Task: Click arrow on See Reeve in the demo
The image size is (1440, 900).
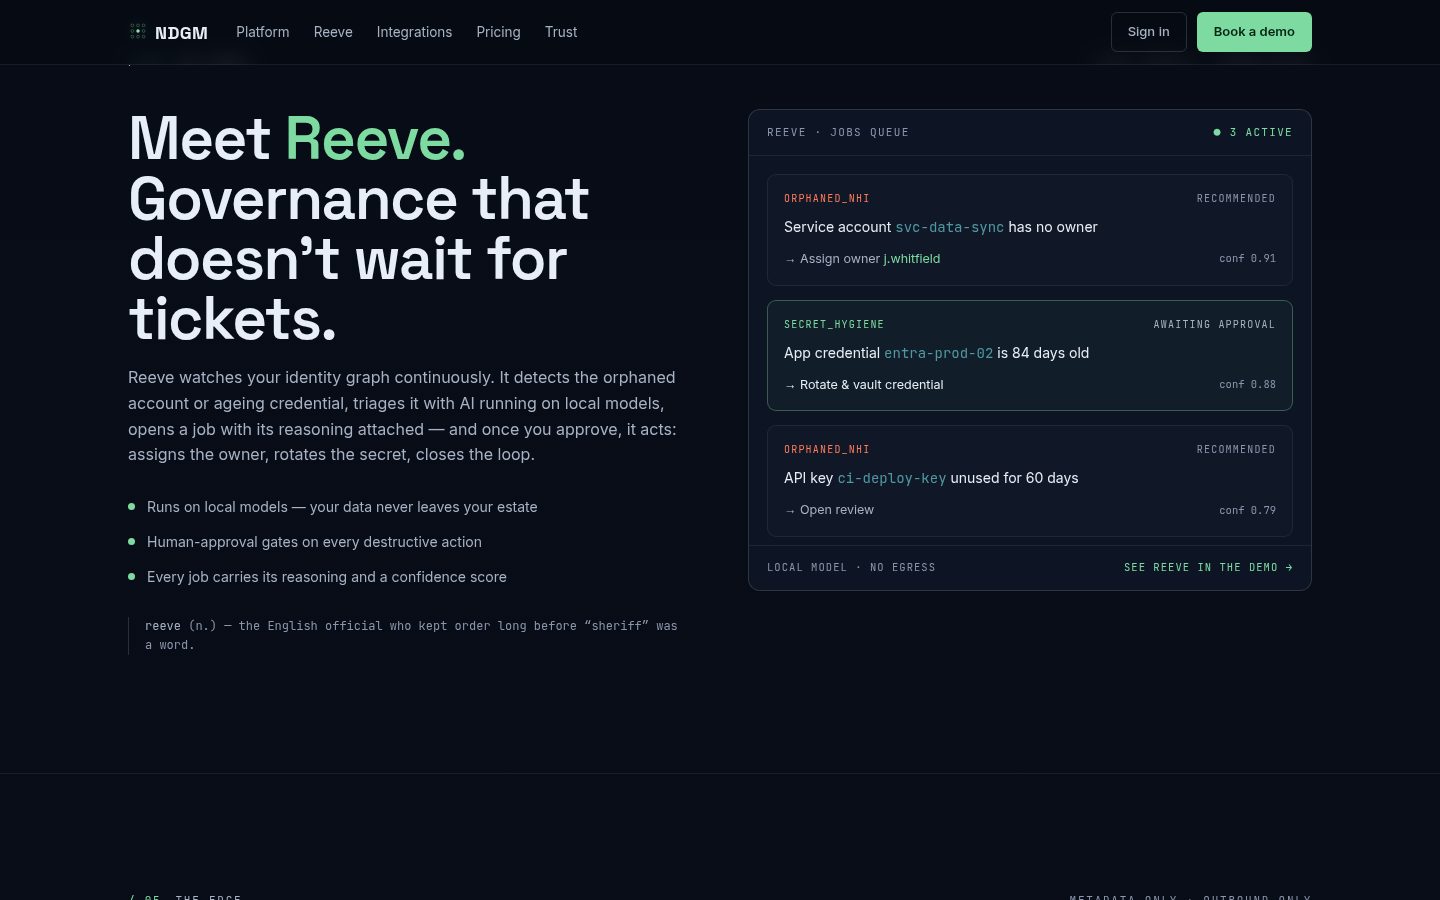Action: click(x=1289, y=567)
